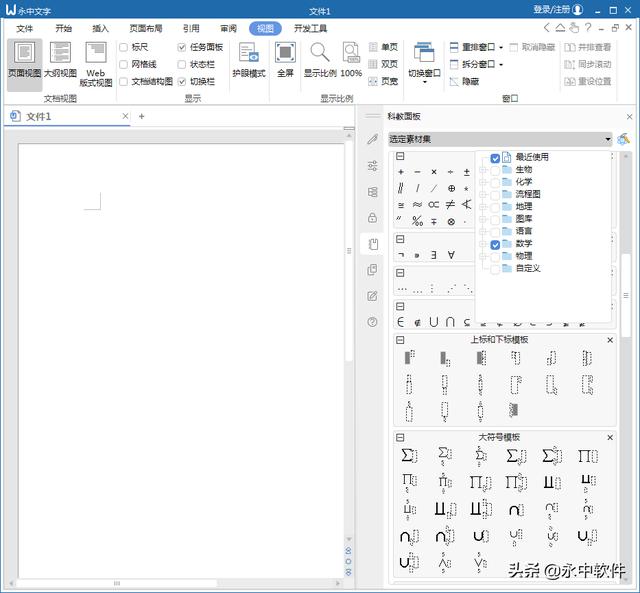Open the 选定素材集 dropdown
This screenshot has height=593, width=640.
pyautogui.click(x=500, y=139)
